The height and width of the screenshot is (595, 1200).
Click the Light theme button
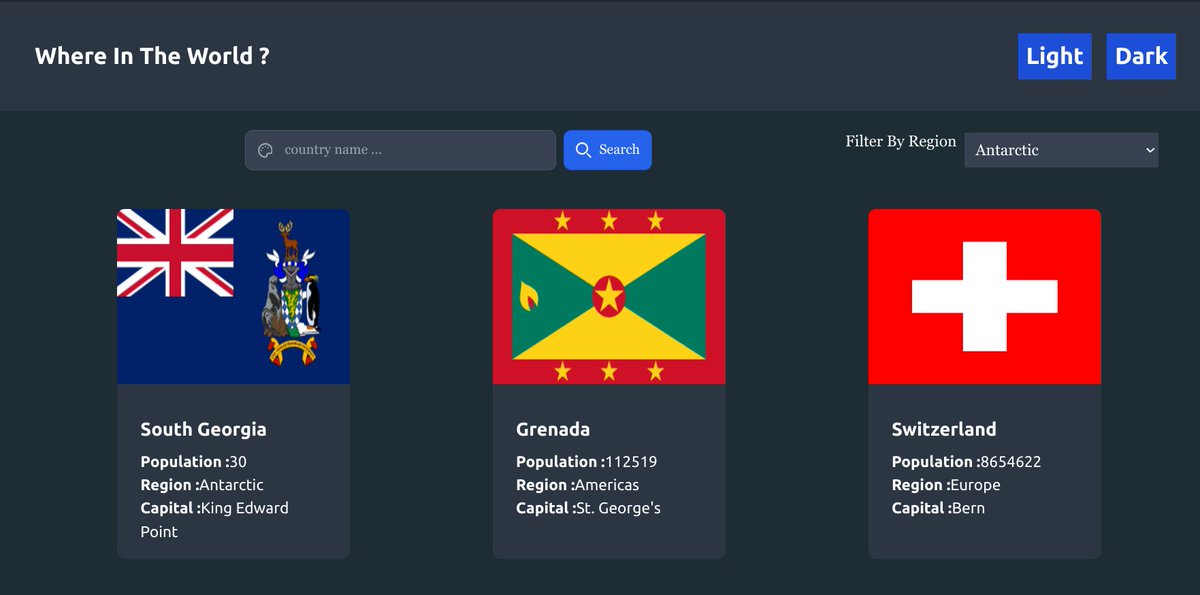pyautogui.click(x=1054, y=56)
